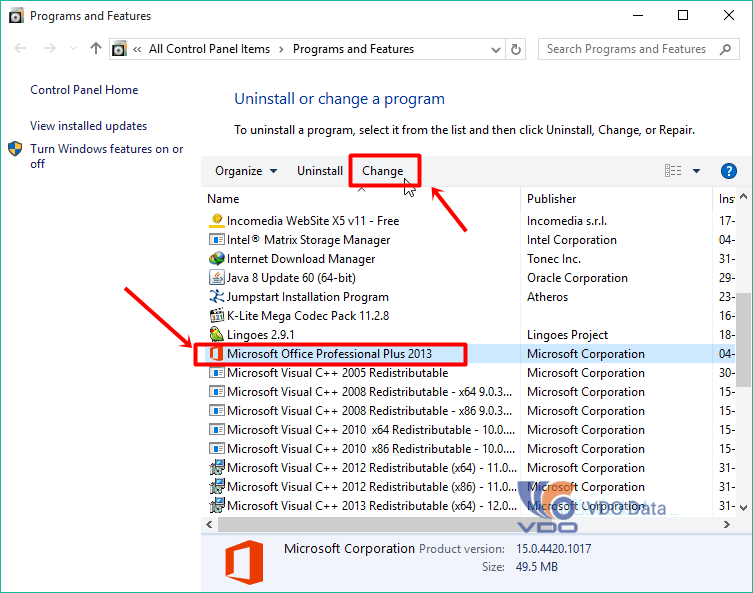This screenshot has height=593, width=753.
Task: Click 'Incomedia s.r.l.' publisher cell
Action: 567,221
